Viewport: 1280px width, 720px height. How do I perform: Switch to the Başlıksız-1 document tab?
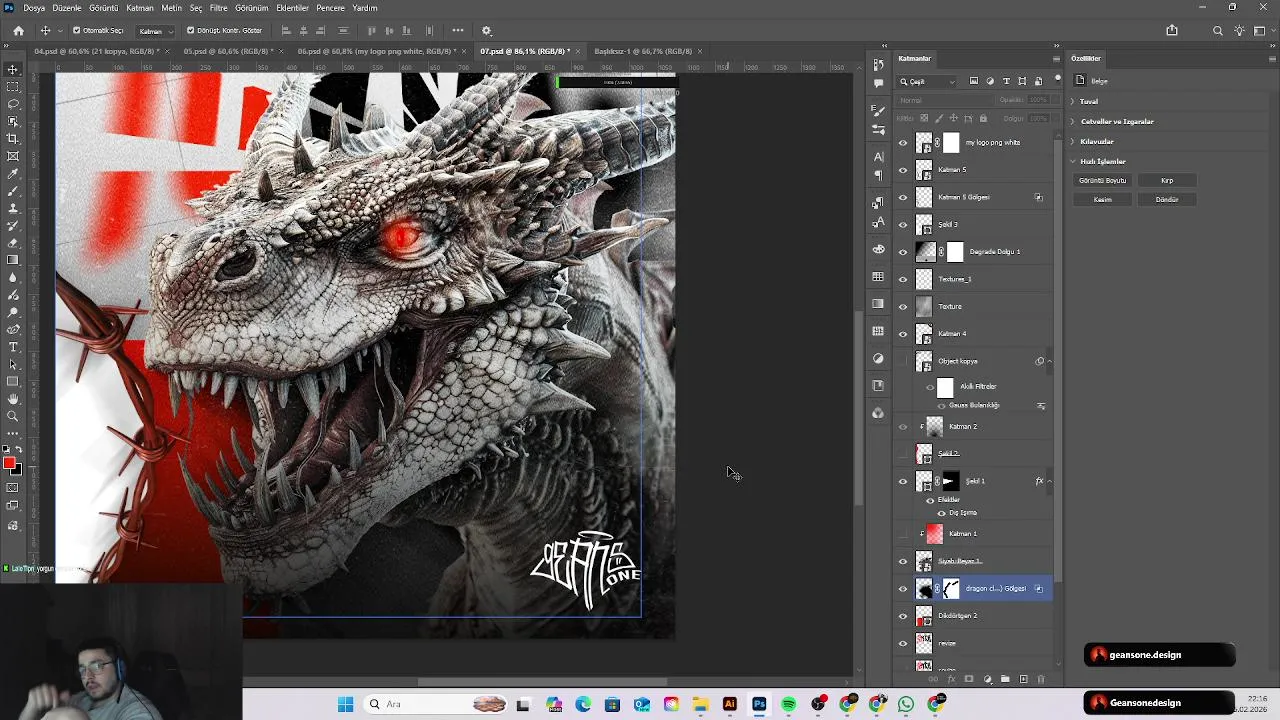[x=643, y=51]
